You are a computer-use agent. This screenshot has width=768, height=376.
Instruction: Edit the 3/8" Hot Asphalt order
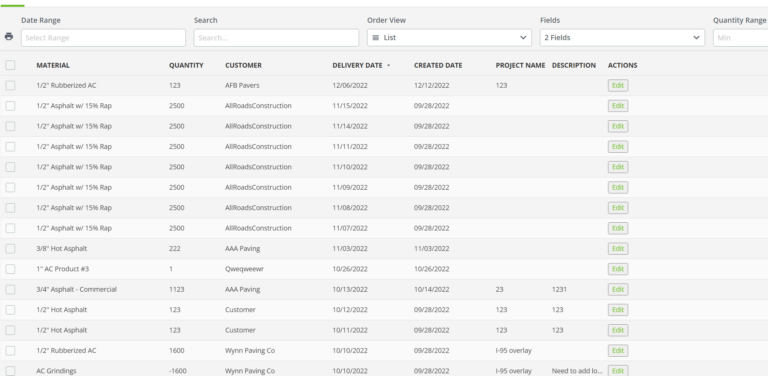coord(618,249)
